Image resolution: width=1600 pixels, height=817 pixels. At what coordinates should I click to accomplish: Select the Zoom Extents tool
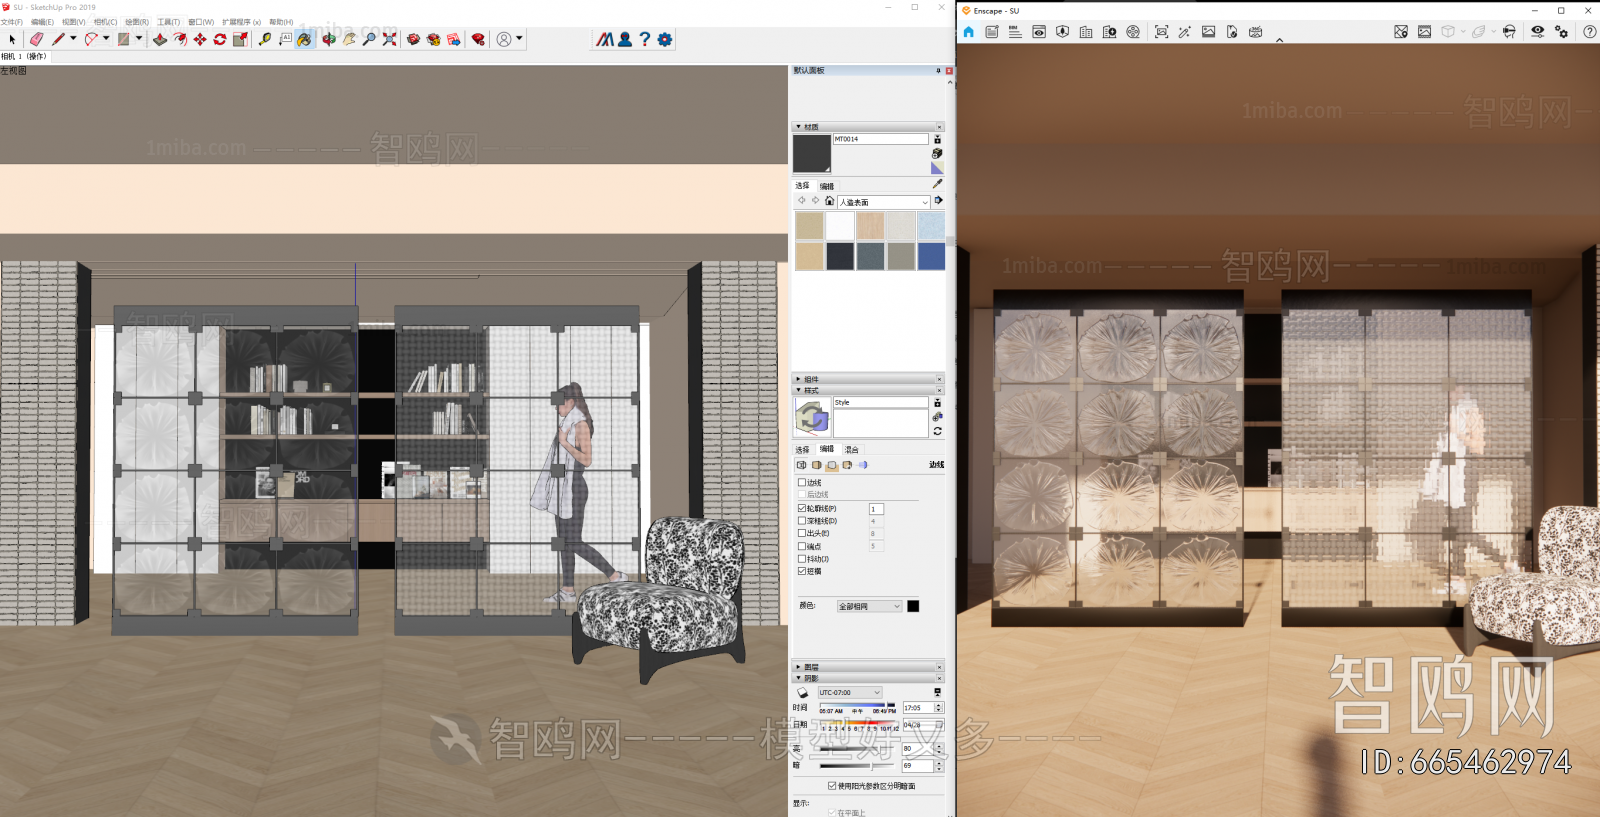coord(389,39)
